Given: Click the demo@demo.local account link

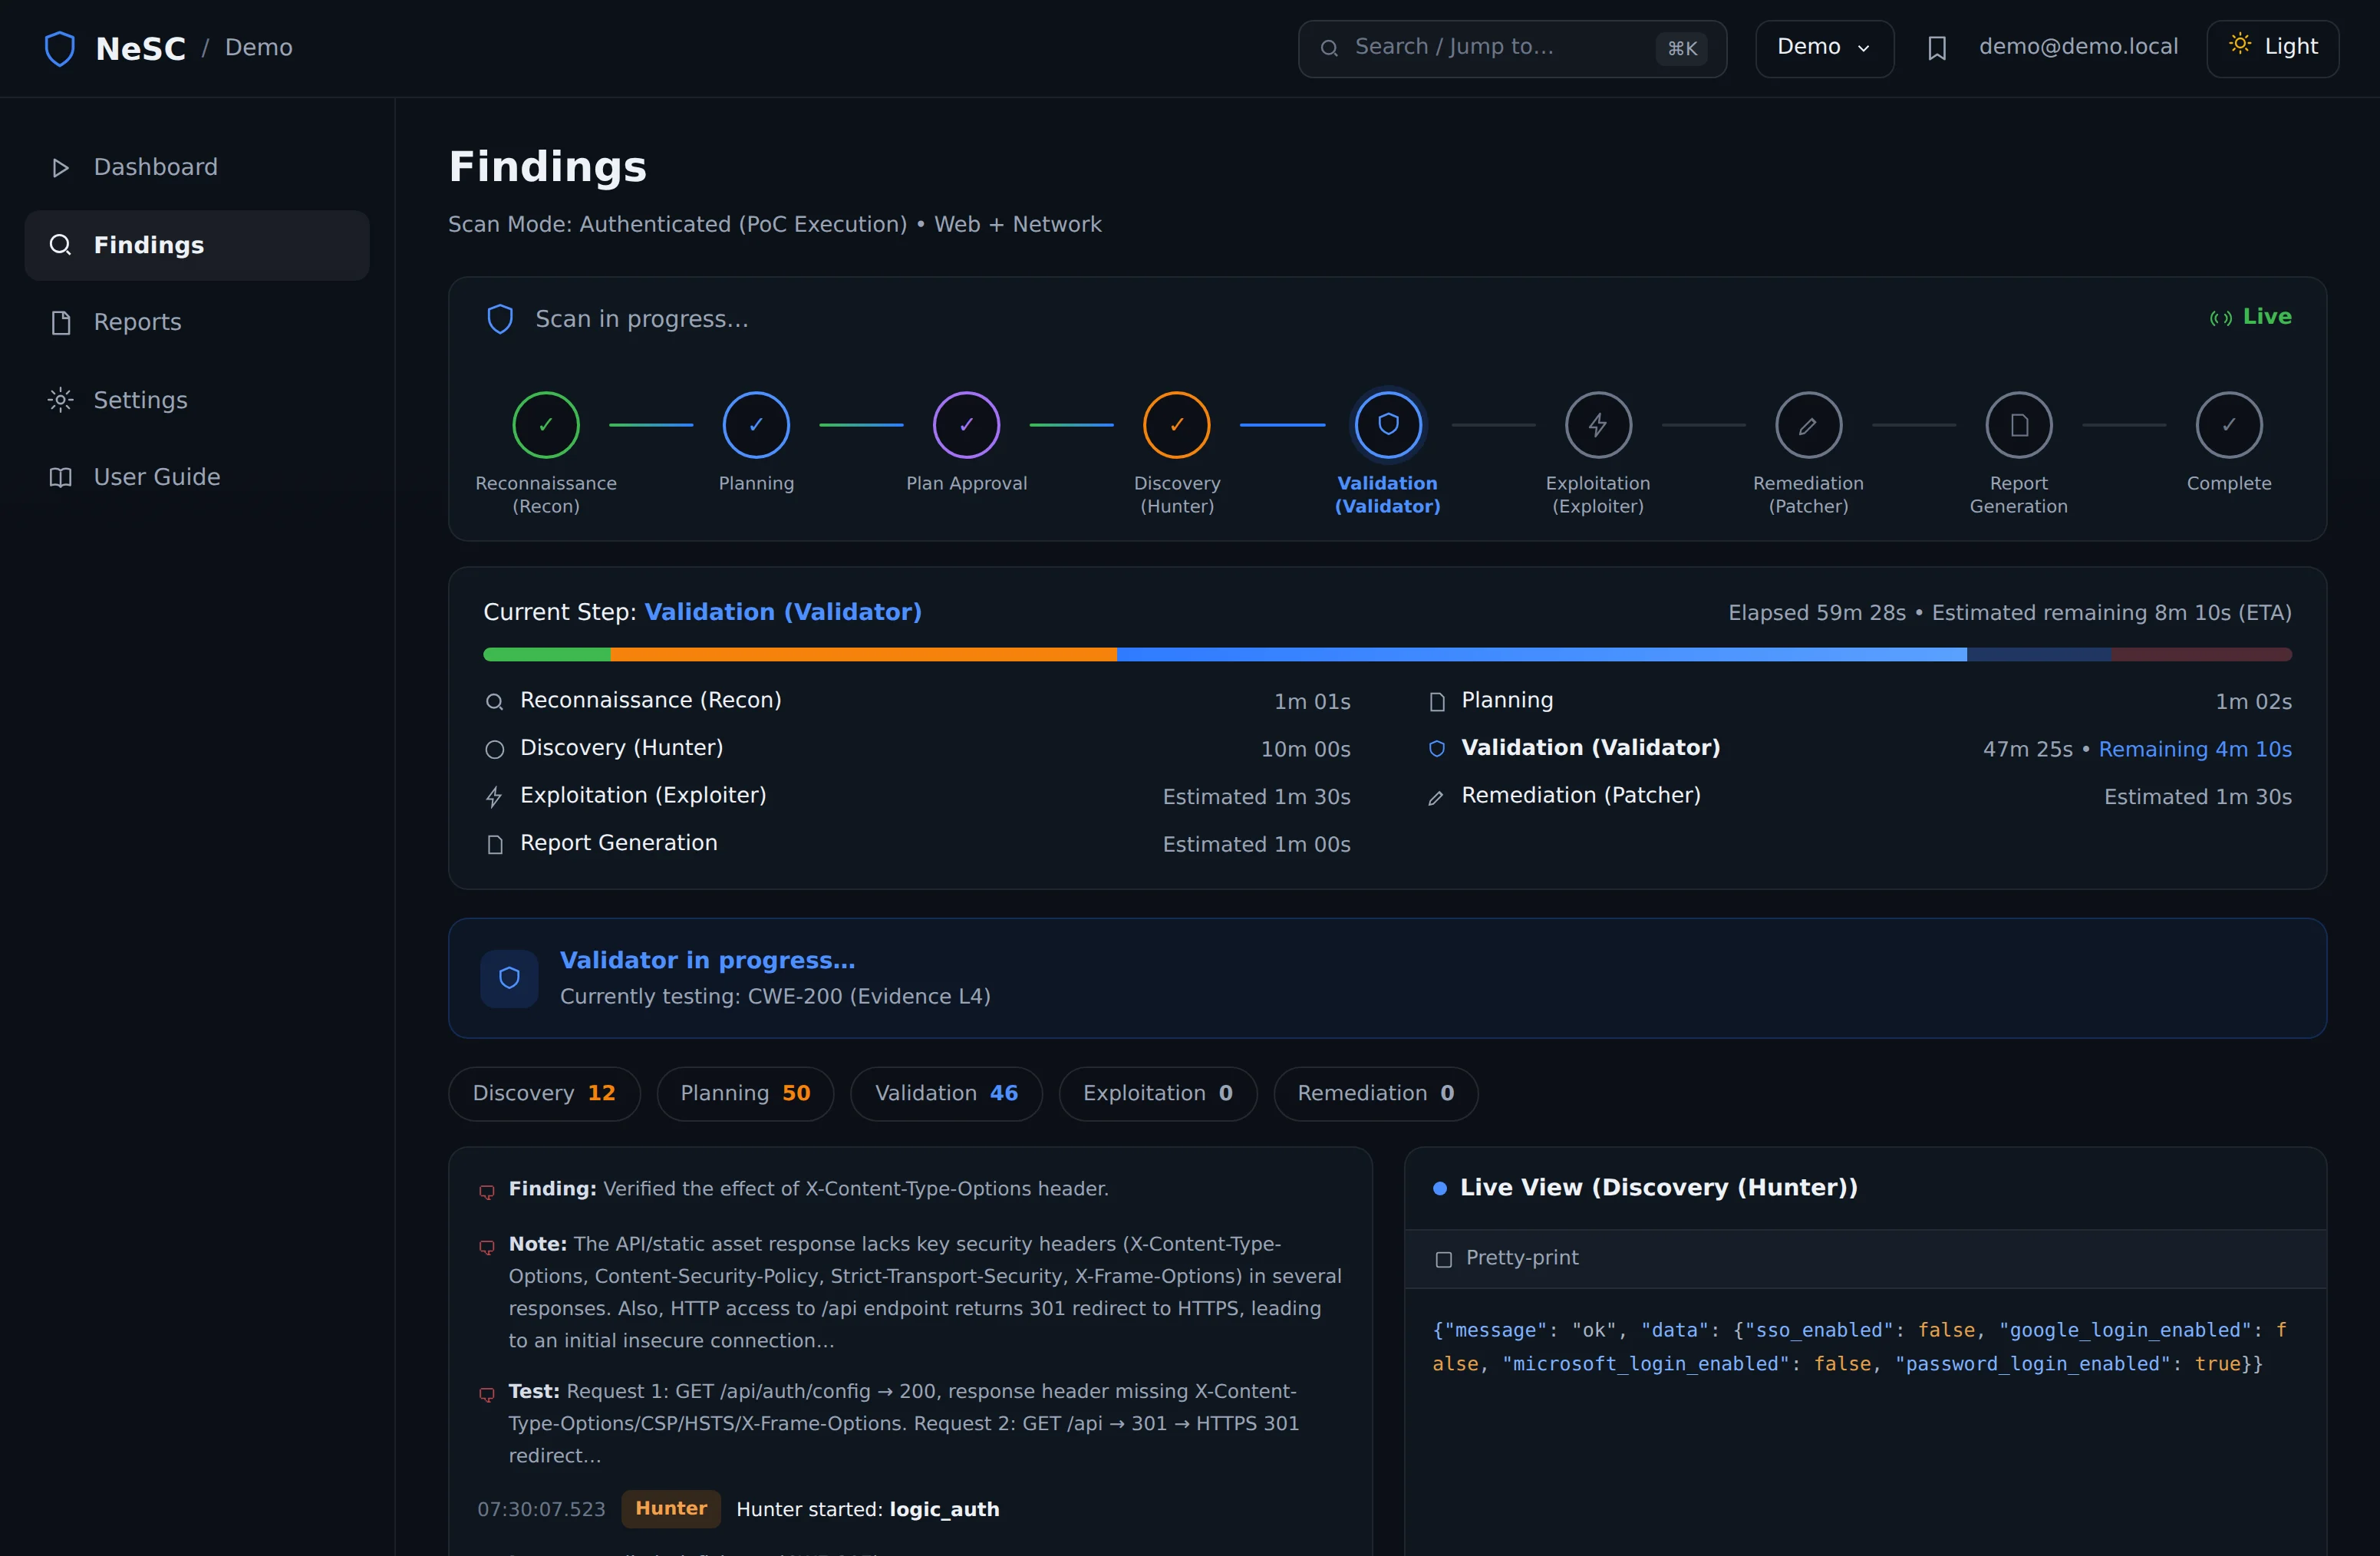Looking at the screenshot, I should pos(2078,47).
